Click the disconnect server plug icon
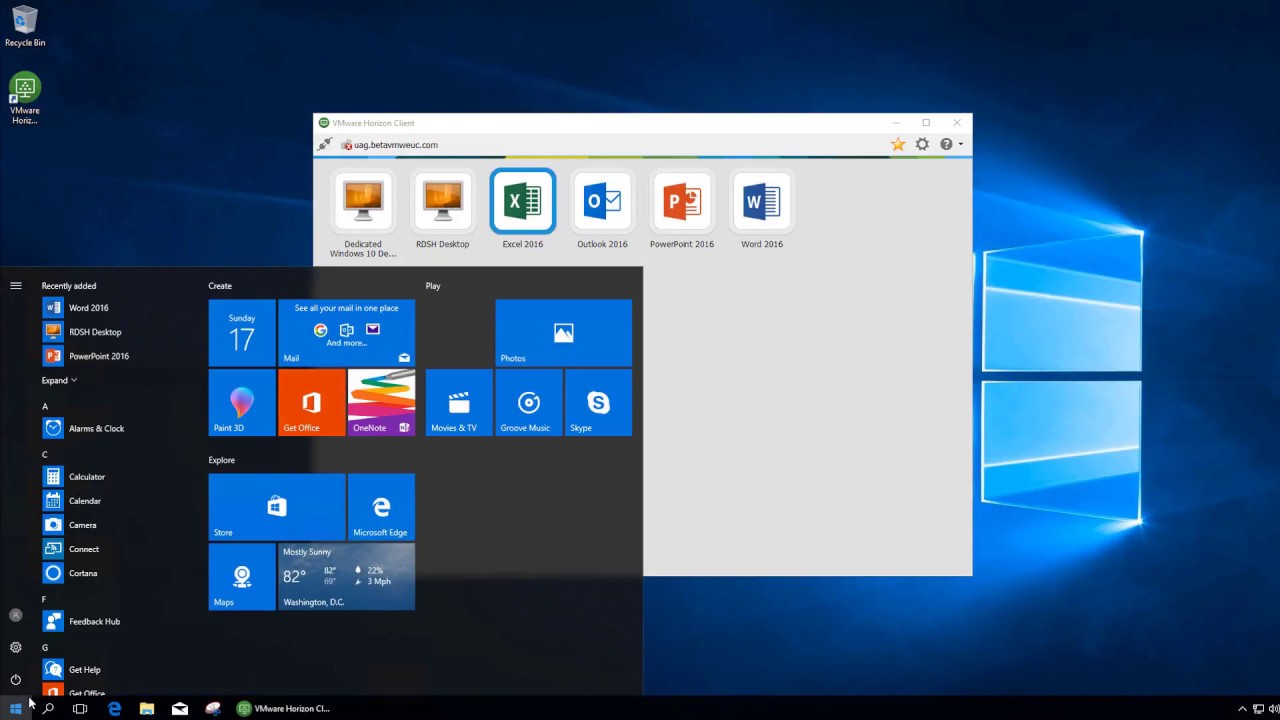This screenshot has height=720, width=1280. [x=324, y=145]
